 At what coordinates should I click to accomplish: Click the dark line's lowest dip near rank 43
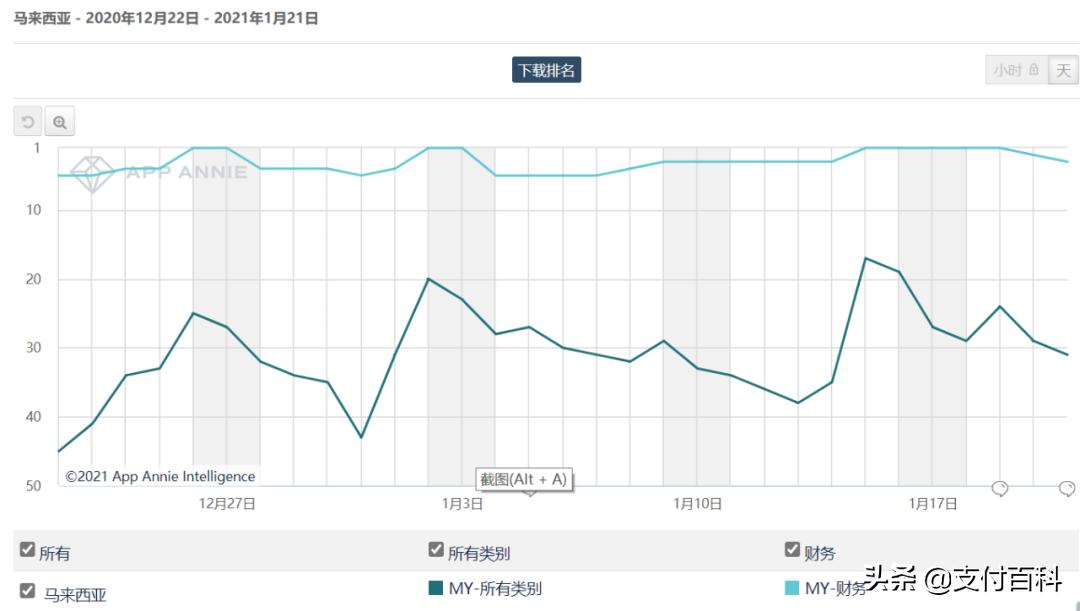click(361, 437)
